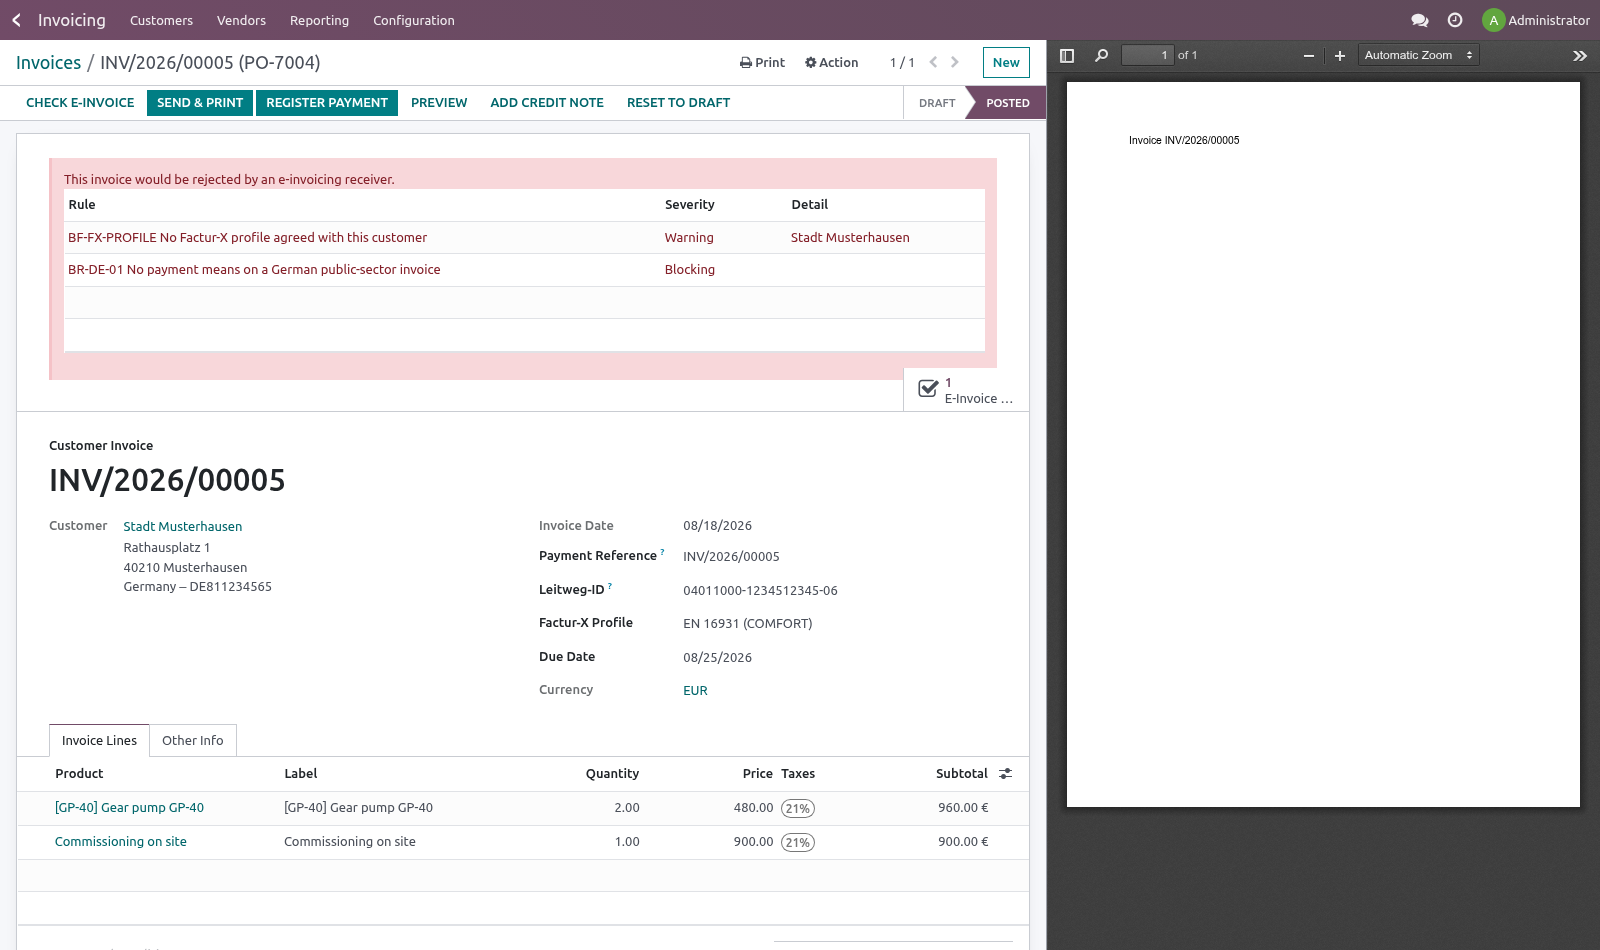Viewport: 1600px width, 950px height.
Task: Open PDF viewer tools menu
Action: 1580,56
